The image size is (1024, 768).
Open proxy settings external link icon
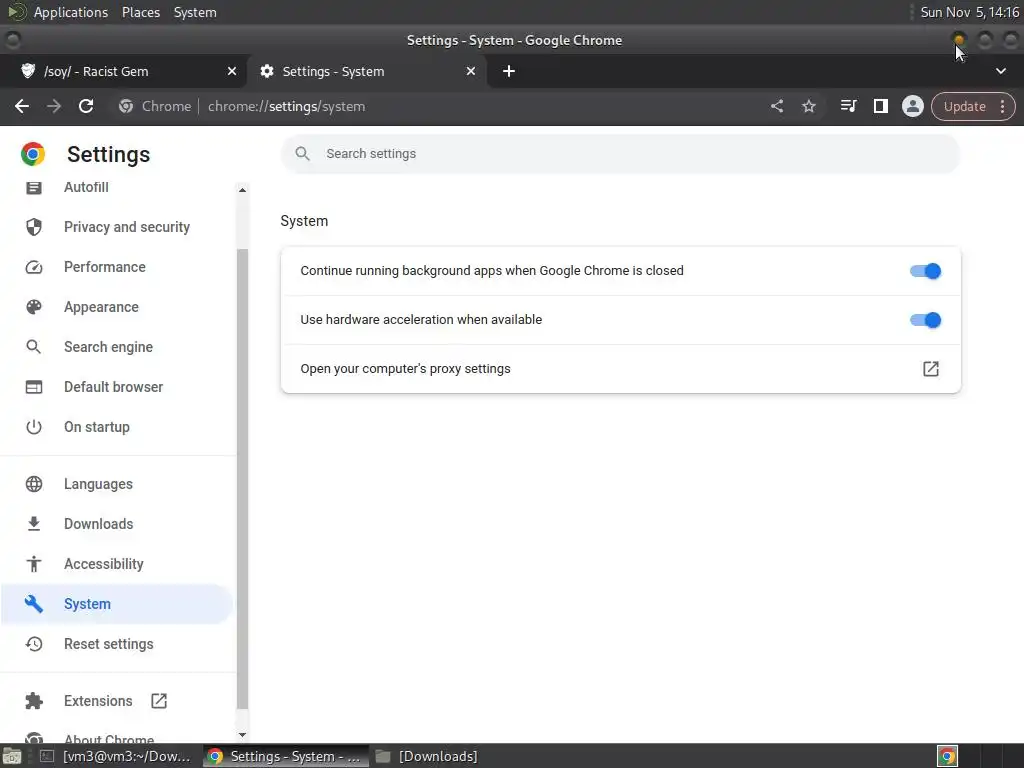[x=931, y=369]
